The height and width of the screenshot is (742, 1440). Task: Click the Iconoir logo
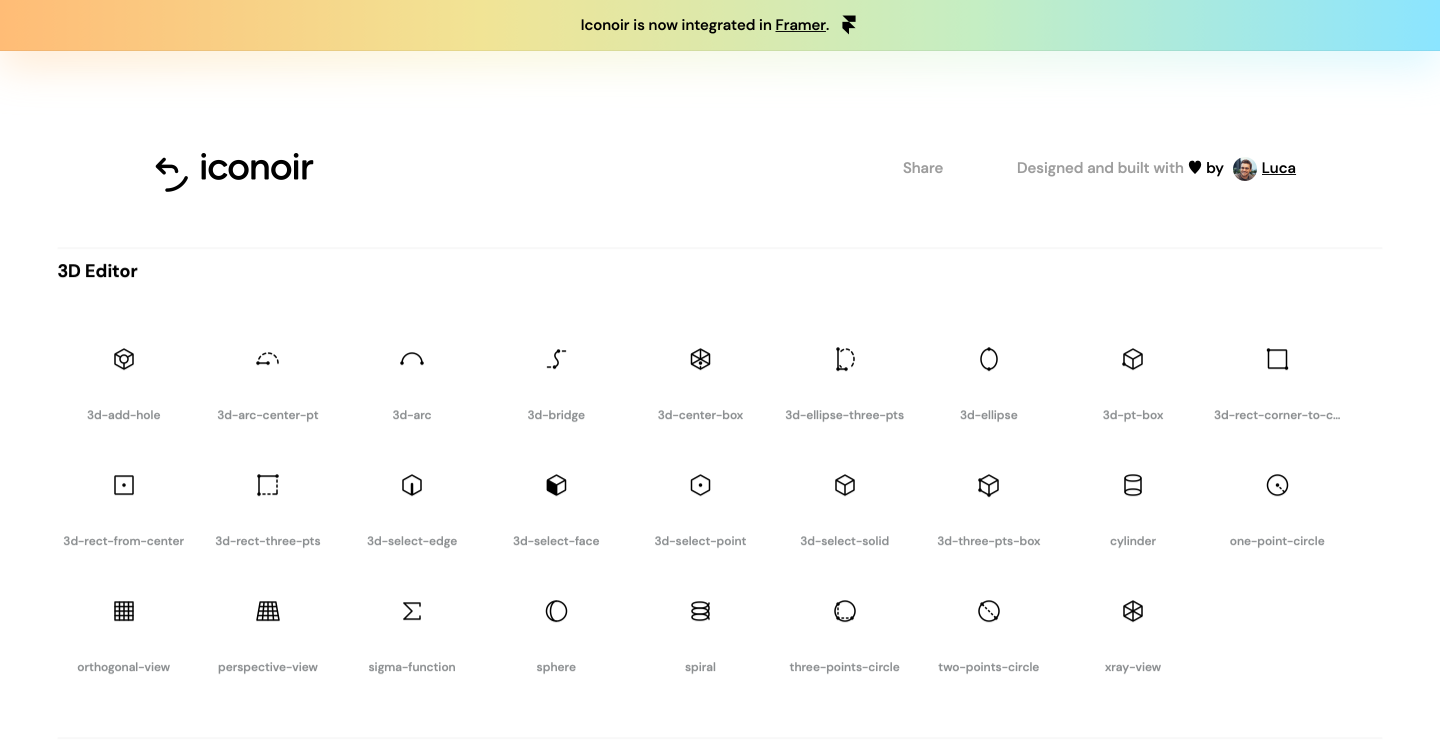pyautogui.click(x=235, y=170)
